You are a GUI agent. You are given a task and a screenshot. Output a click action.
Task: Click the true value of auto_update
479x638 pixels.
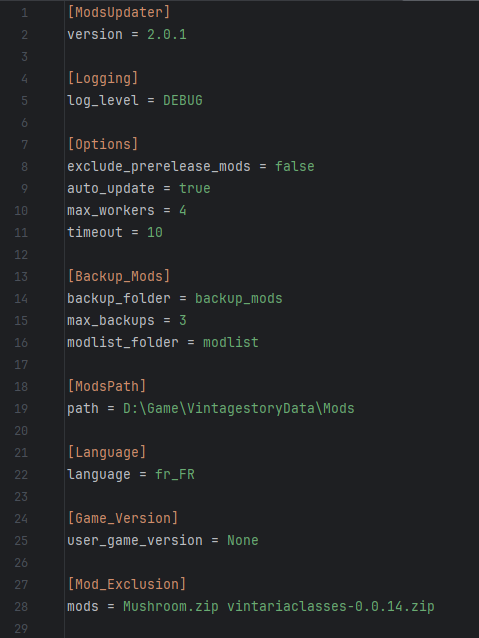[x=195, y=188]
